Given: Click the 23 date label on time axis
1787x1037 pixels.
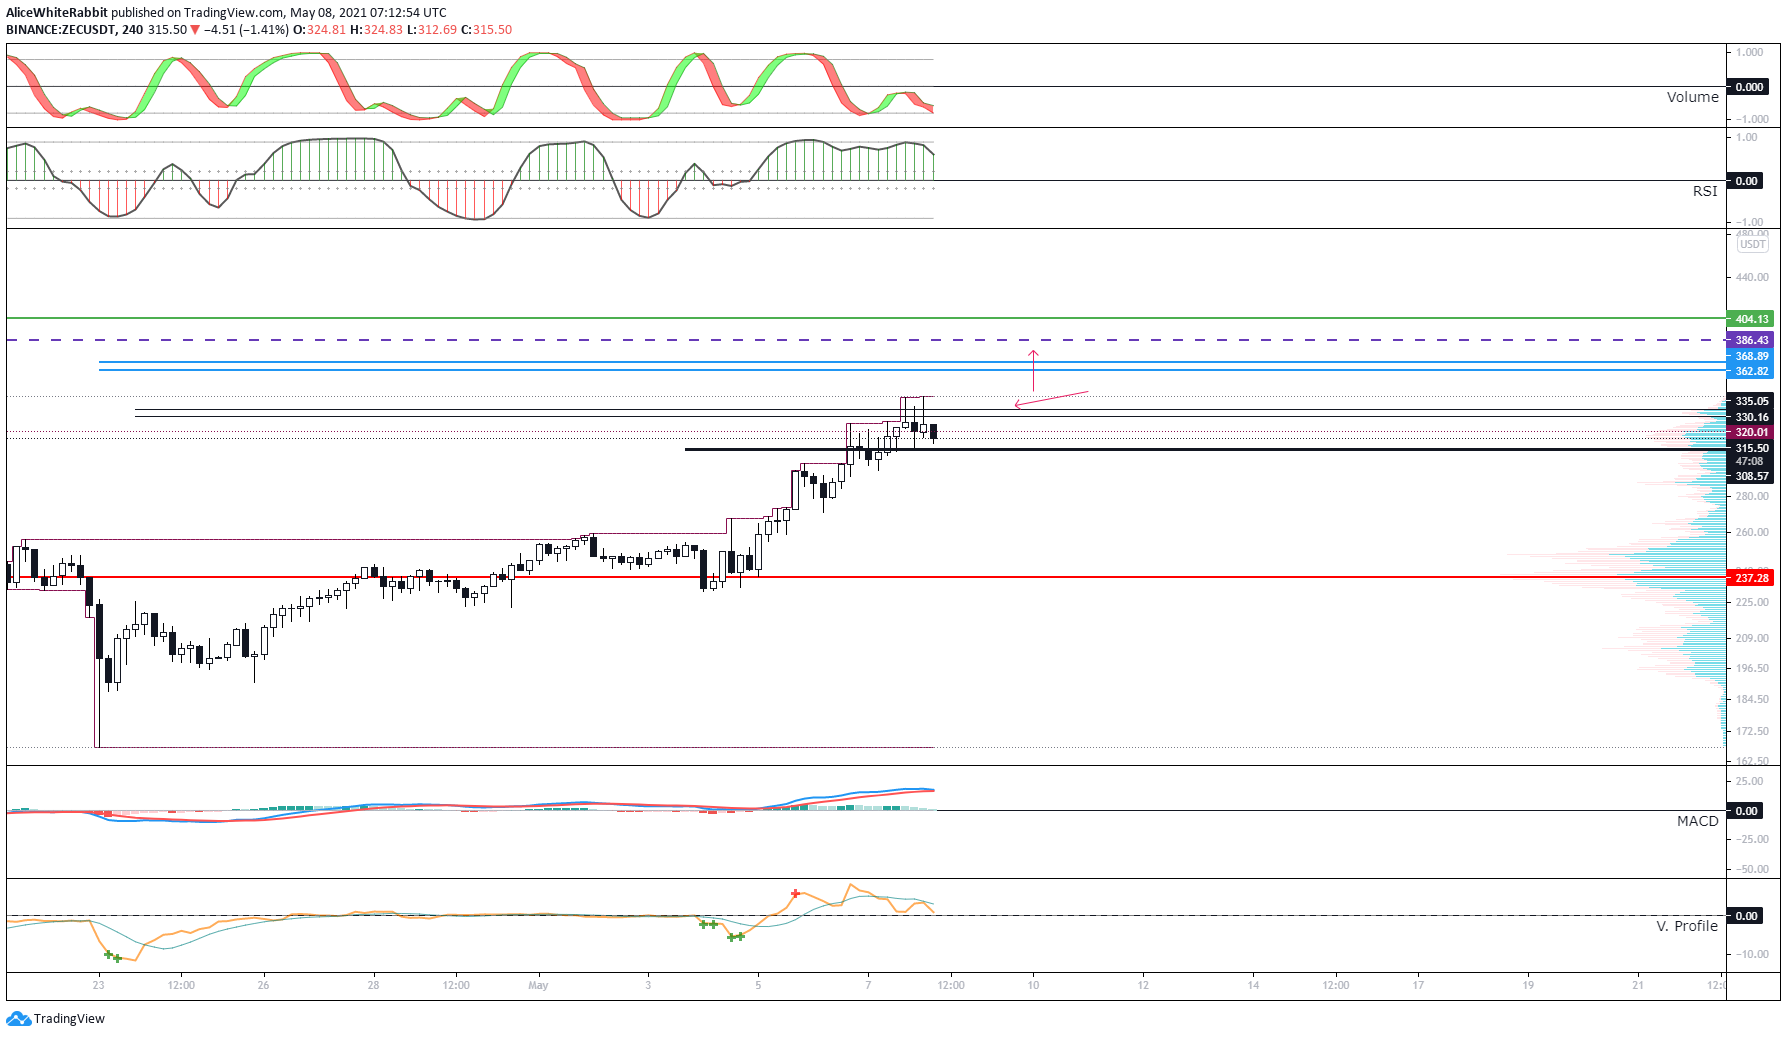Looking at the screenshot, I should tap(98, 985).
